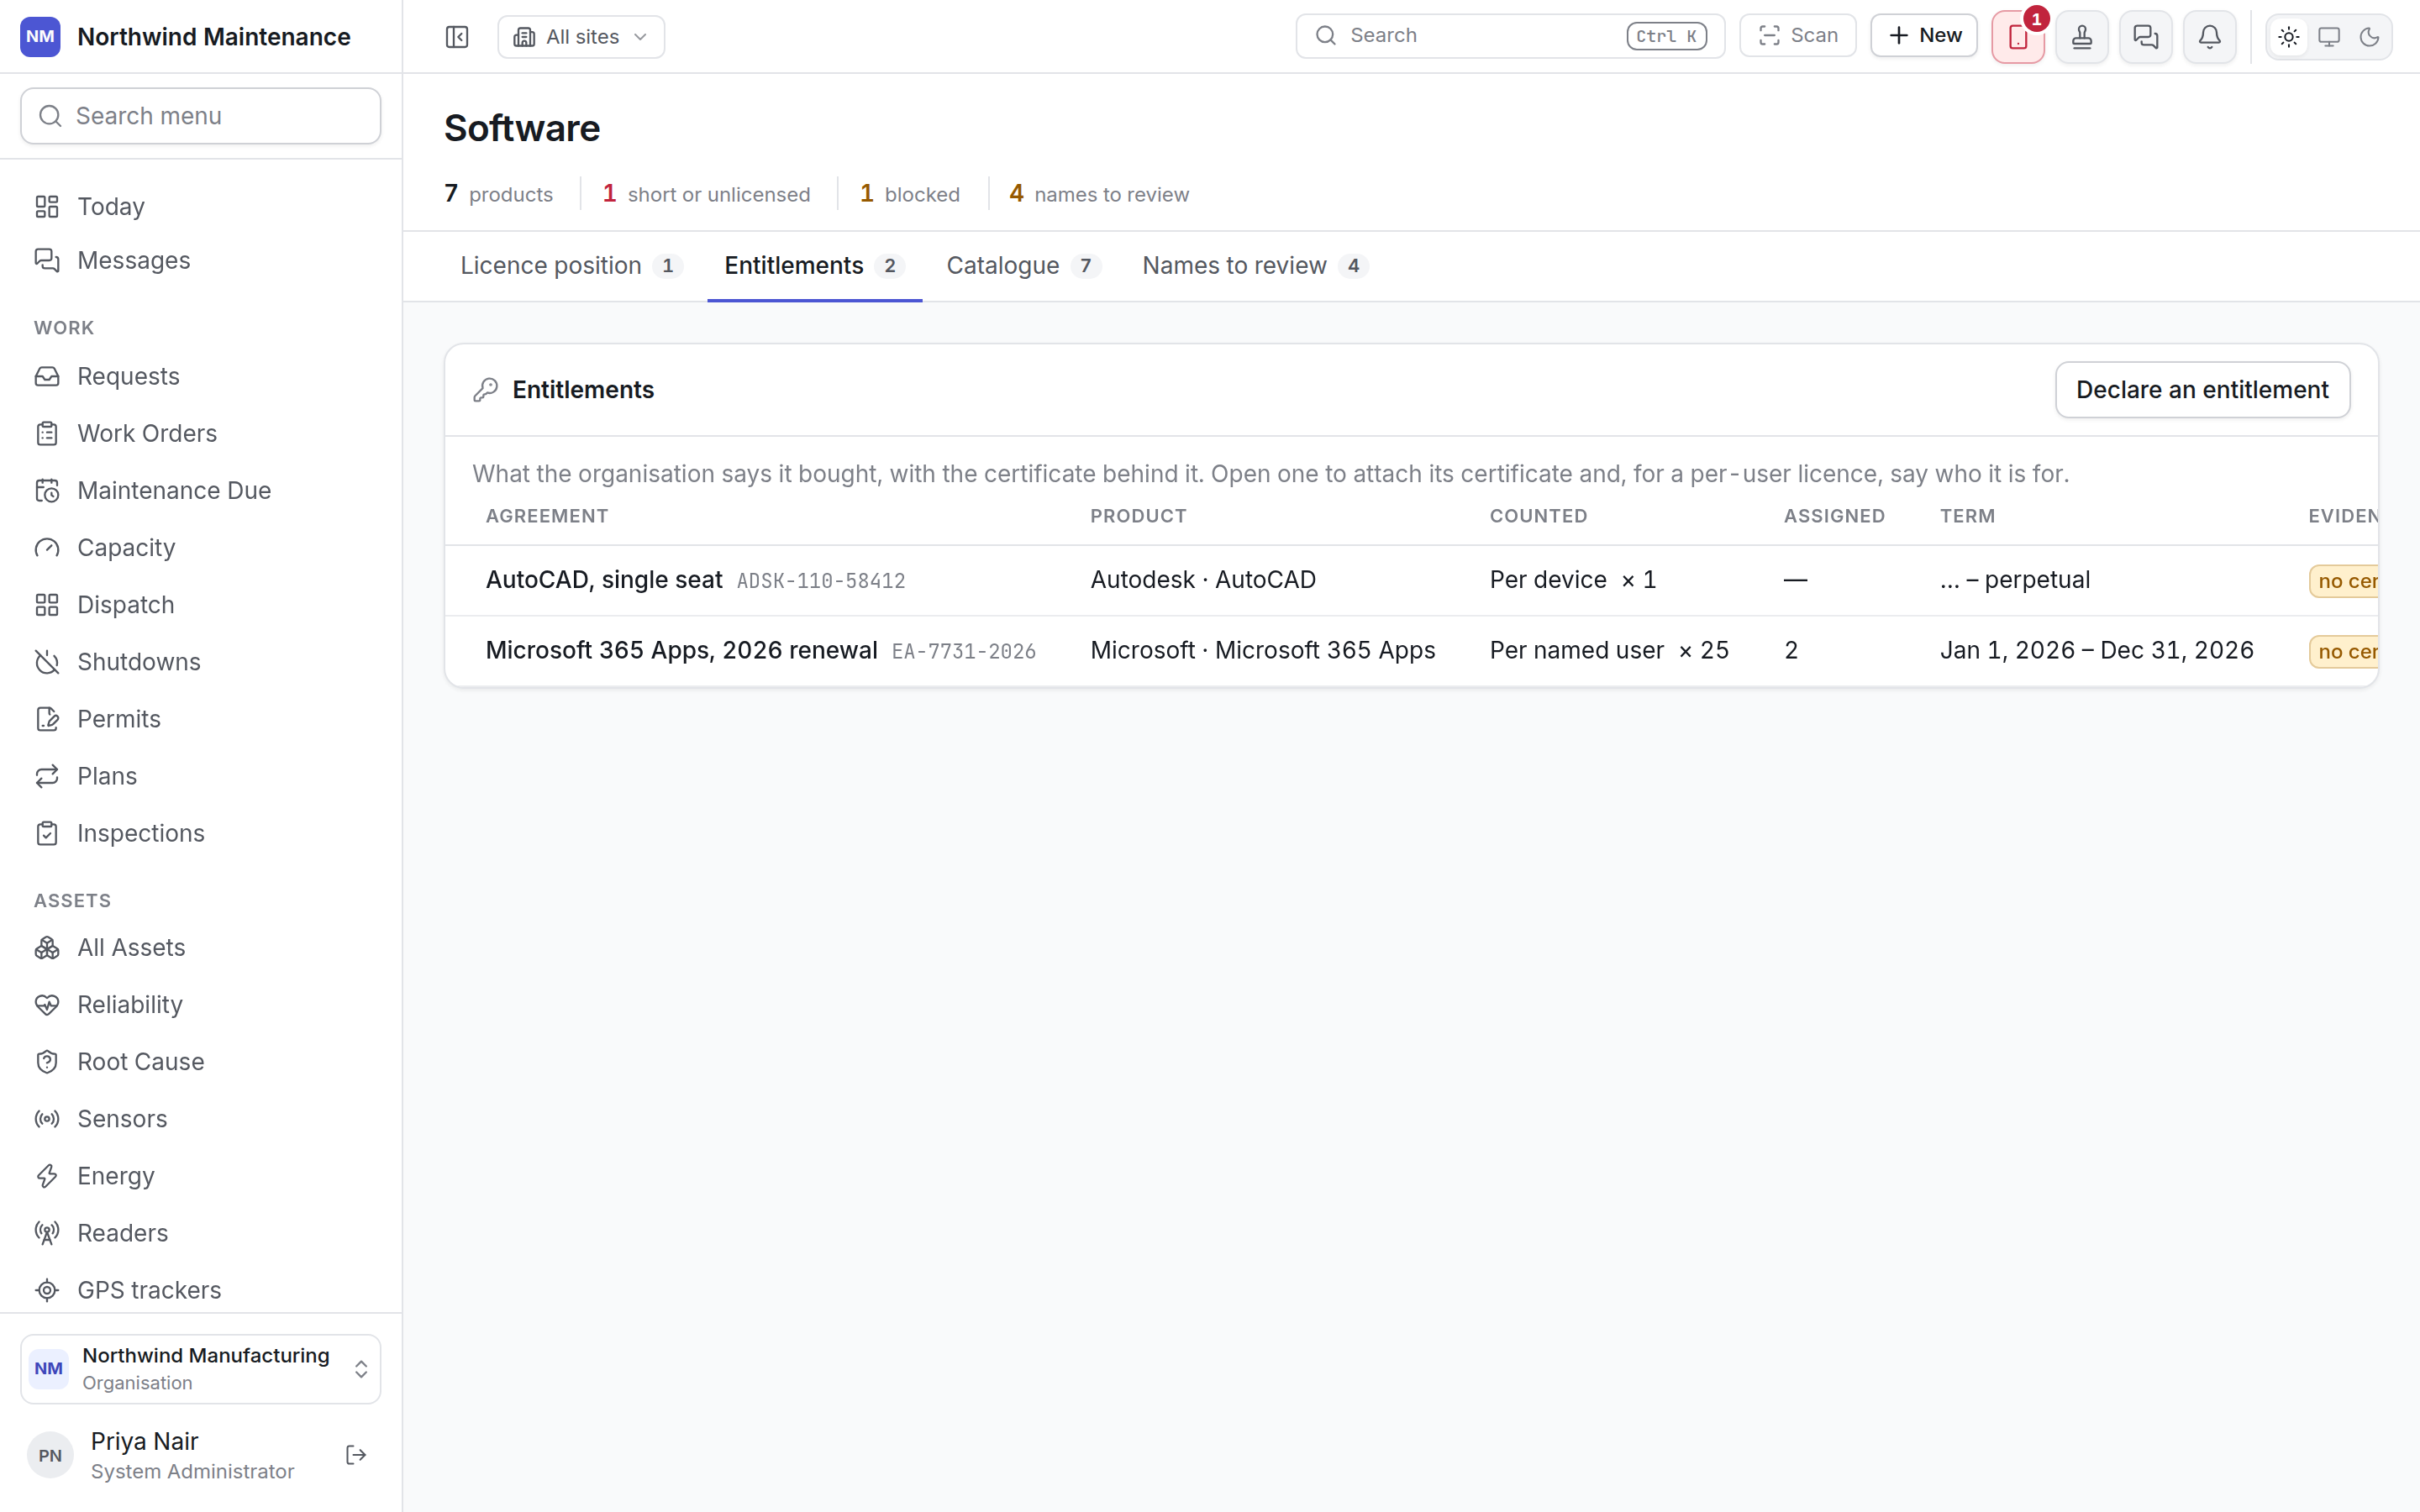Open Requests in sidebar
The height and width of the screenshot is (1512, 2420).
pos(201,376)
